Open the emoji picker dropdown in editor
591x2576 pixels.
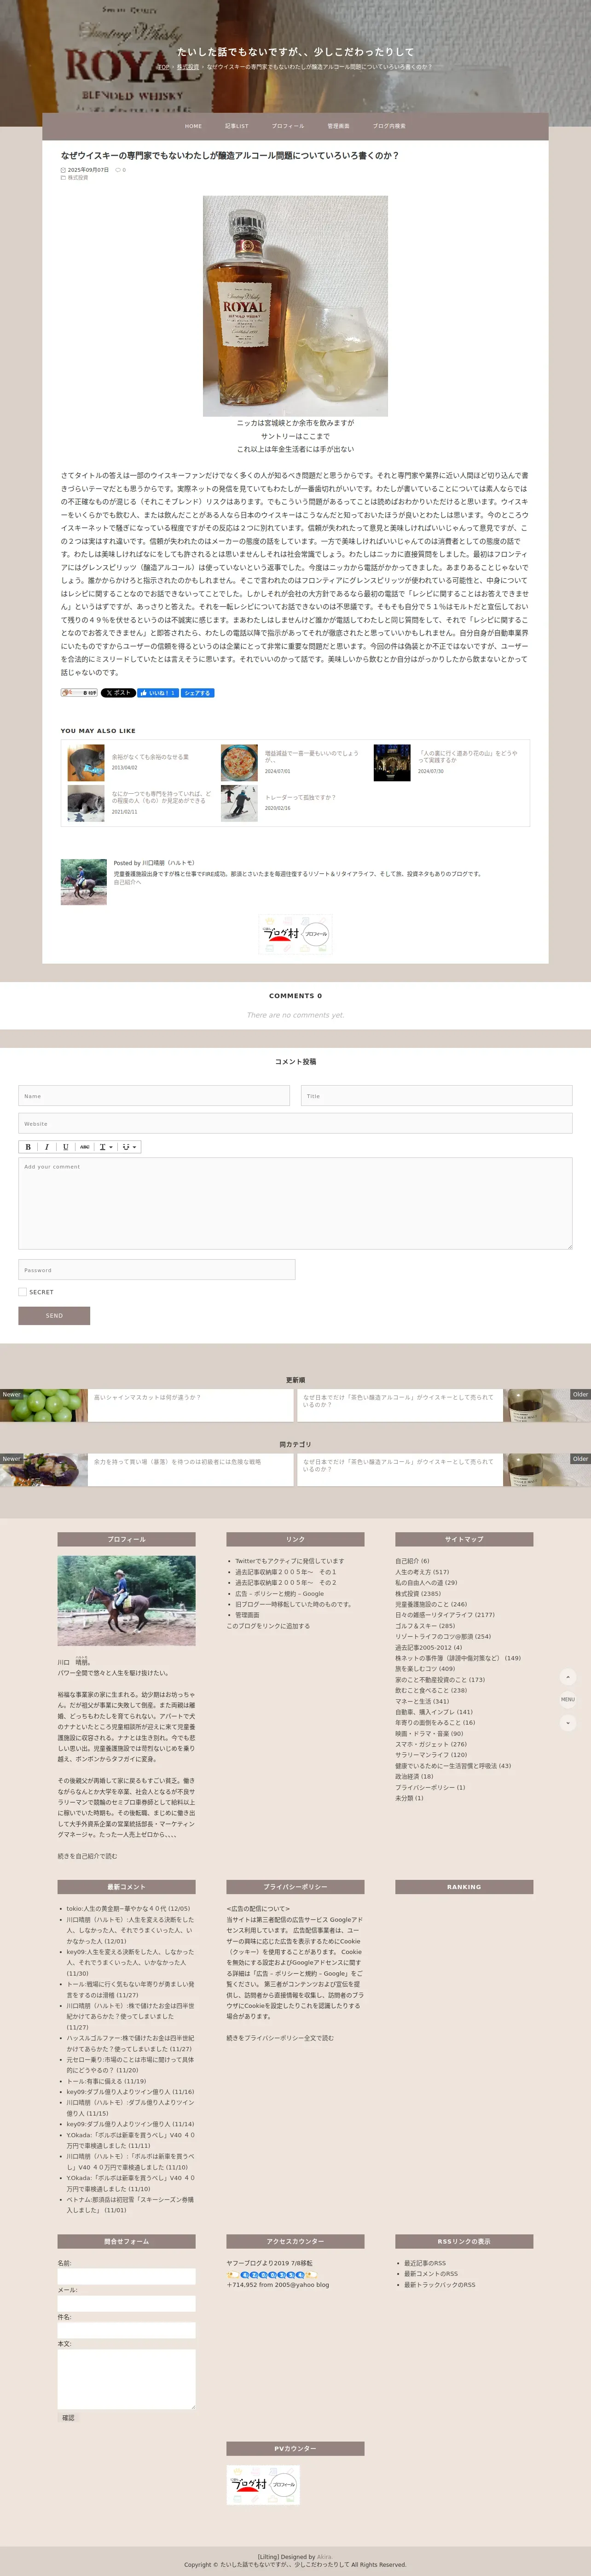[129, 1147]
